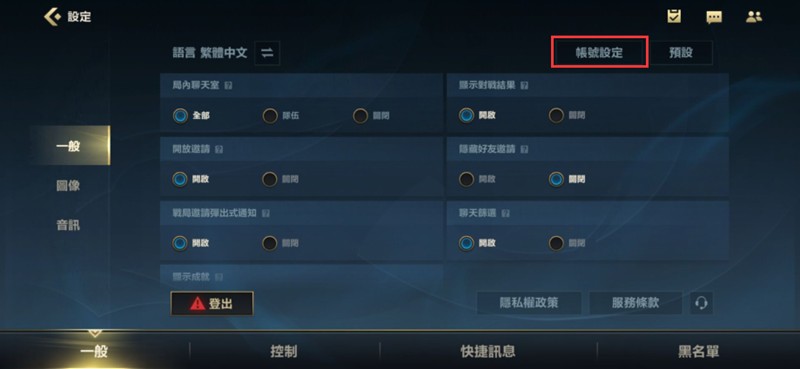Show help for 局內聊天室 setting
800x369 pixels.
click(x=229, y=86)
